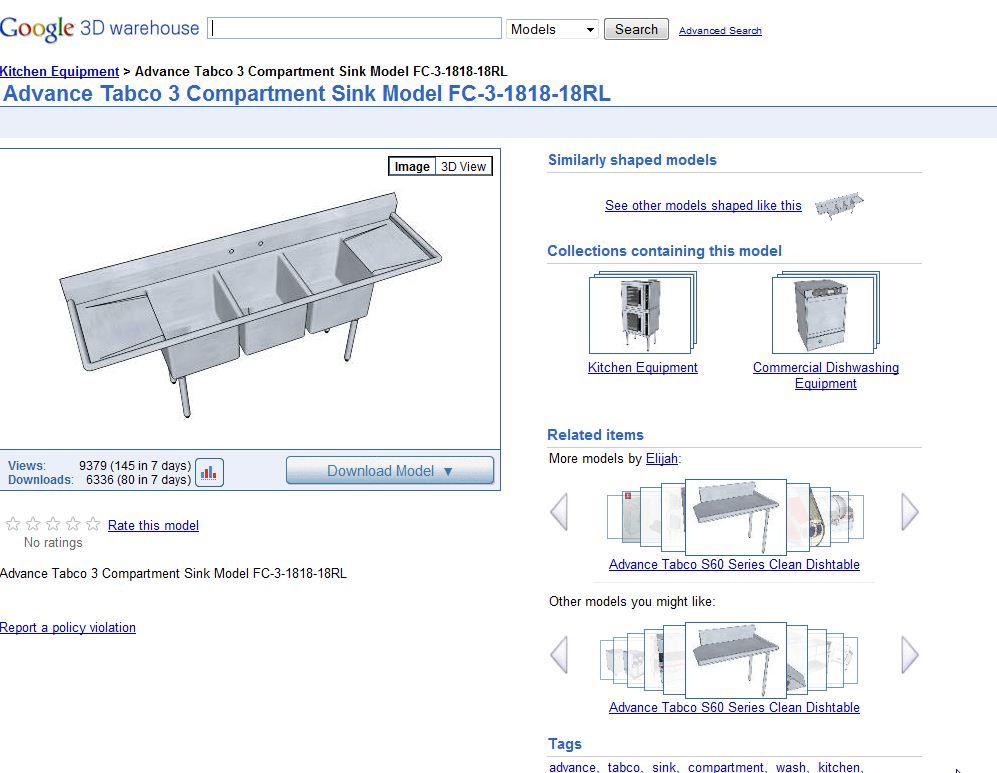997x773 pixels.
Task: Open the view statistics bar chart icon
Action: (x=209, y=472)
